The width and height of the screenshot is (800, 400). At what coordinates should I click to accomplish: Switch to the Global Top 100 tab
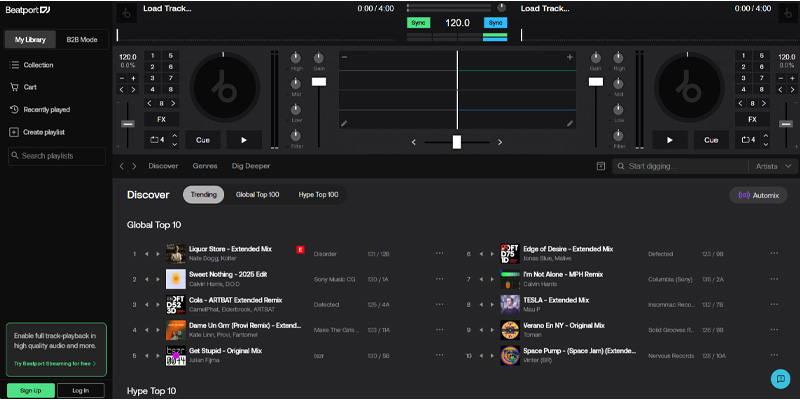tap(257, 194)
